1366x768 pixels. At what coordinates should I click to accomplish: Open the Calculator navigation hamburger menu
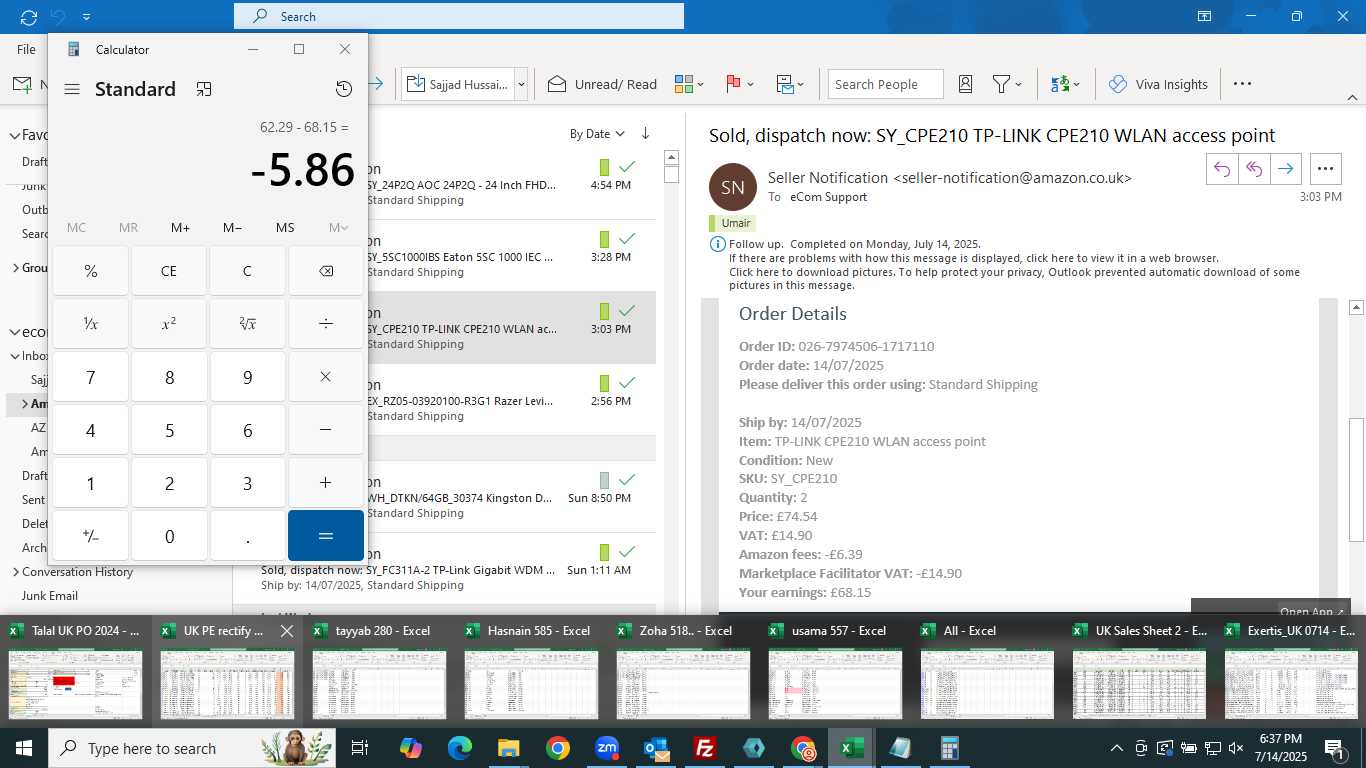72,89
